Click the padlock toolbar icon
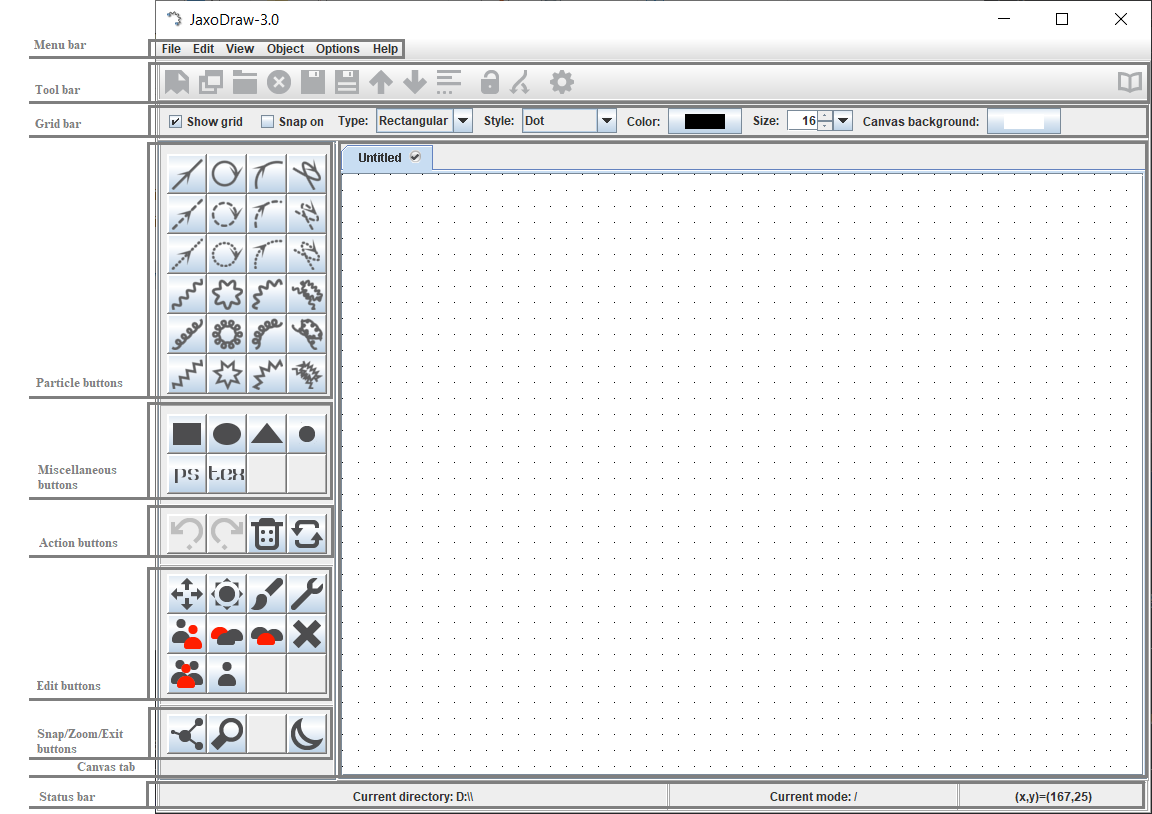The height and width of the screenshot is (814, 1152). click(489, 82)
